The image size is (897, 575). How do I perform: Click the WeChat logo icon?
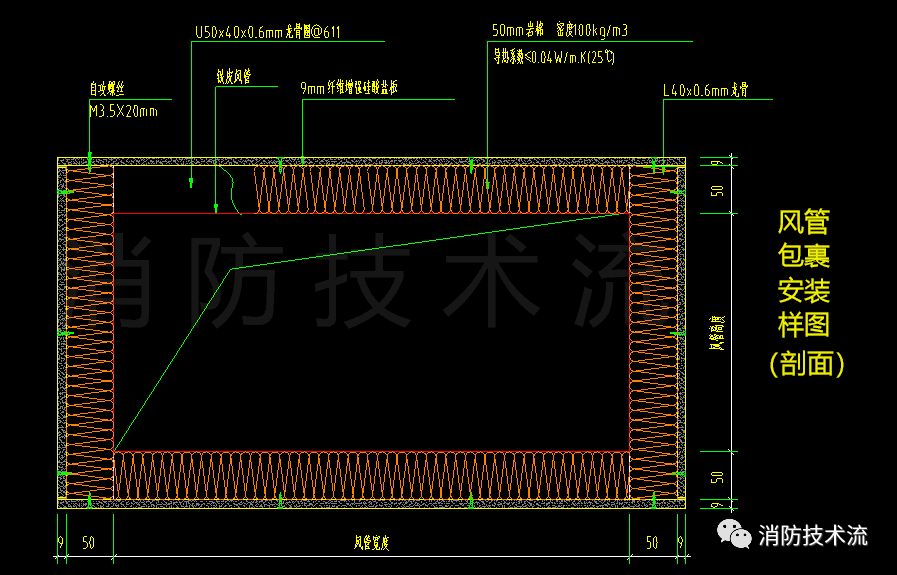[x=735, y=535]
